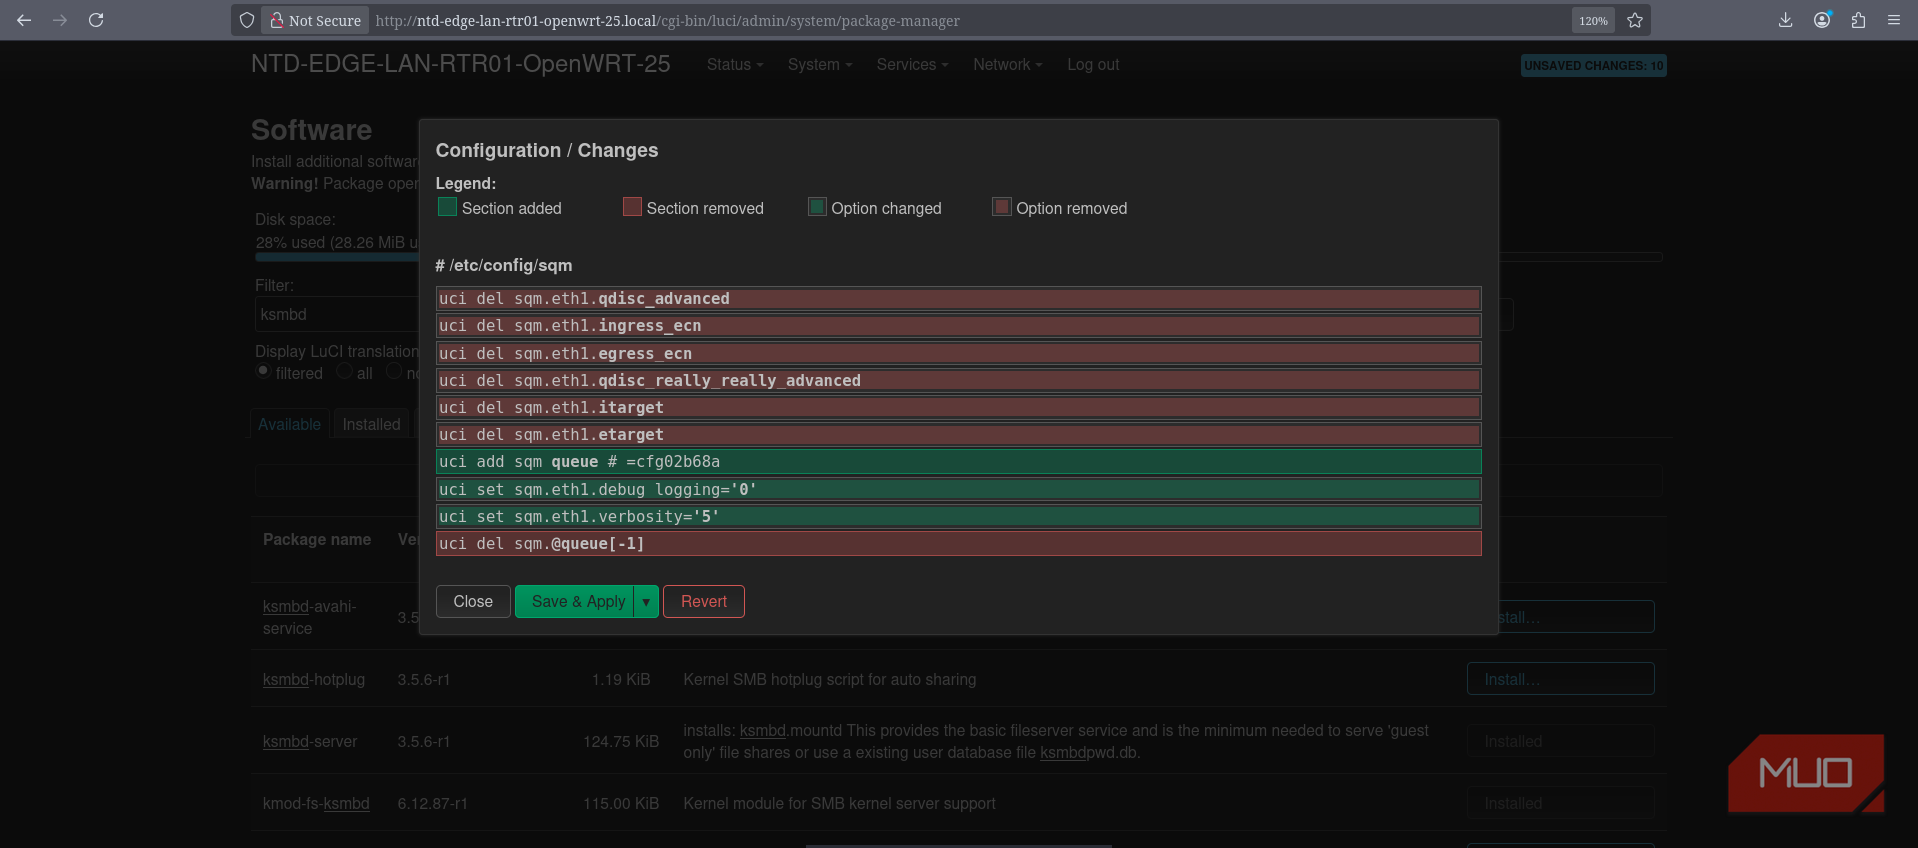Click the Save & Apply button
The image size is (1918, 848).
(574, 601)
